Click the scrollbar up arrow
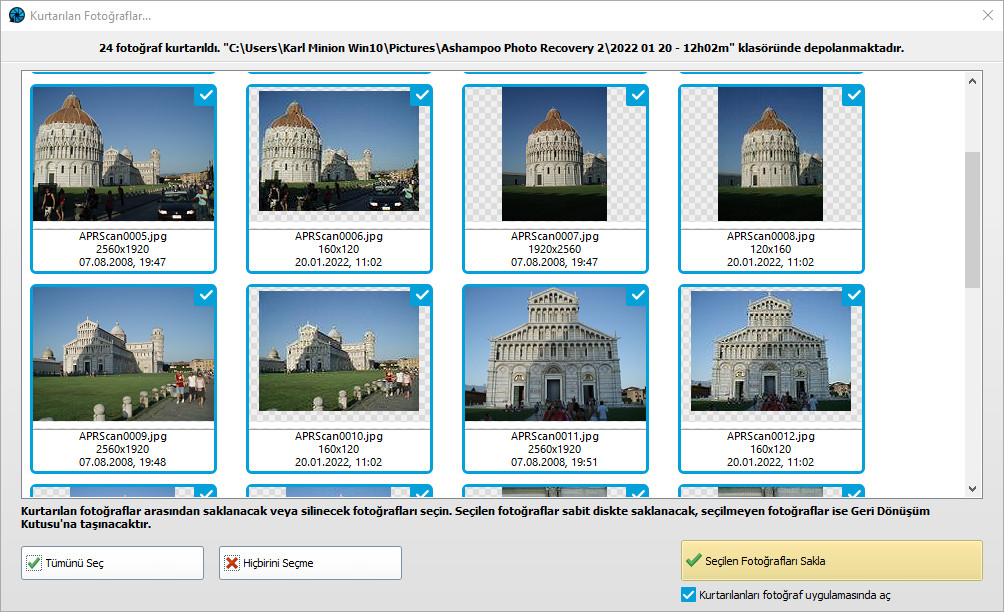 972,81
